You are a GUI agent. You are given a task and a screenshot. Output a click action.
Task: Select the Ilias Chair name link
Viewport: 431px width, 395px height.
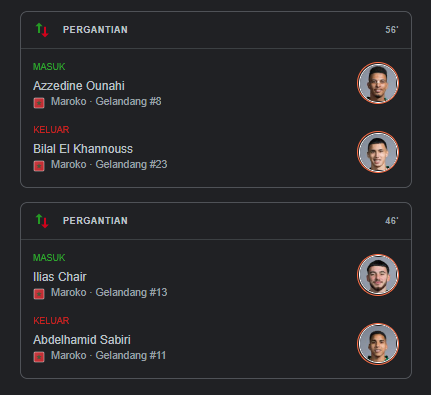[60, 277]
